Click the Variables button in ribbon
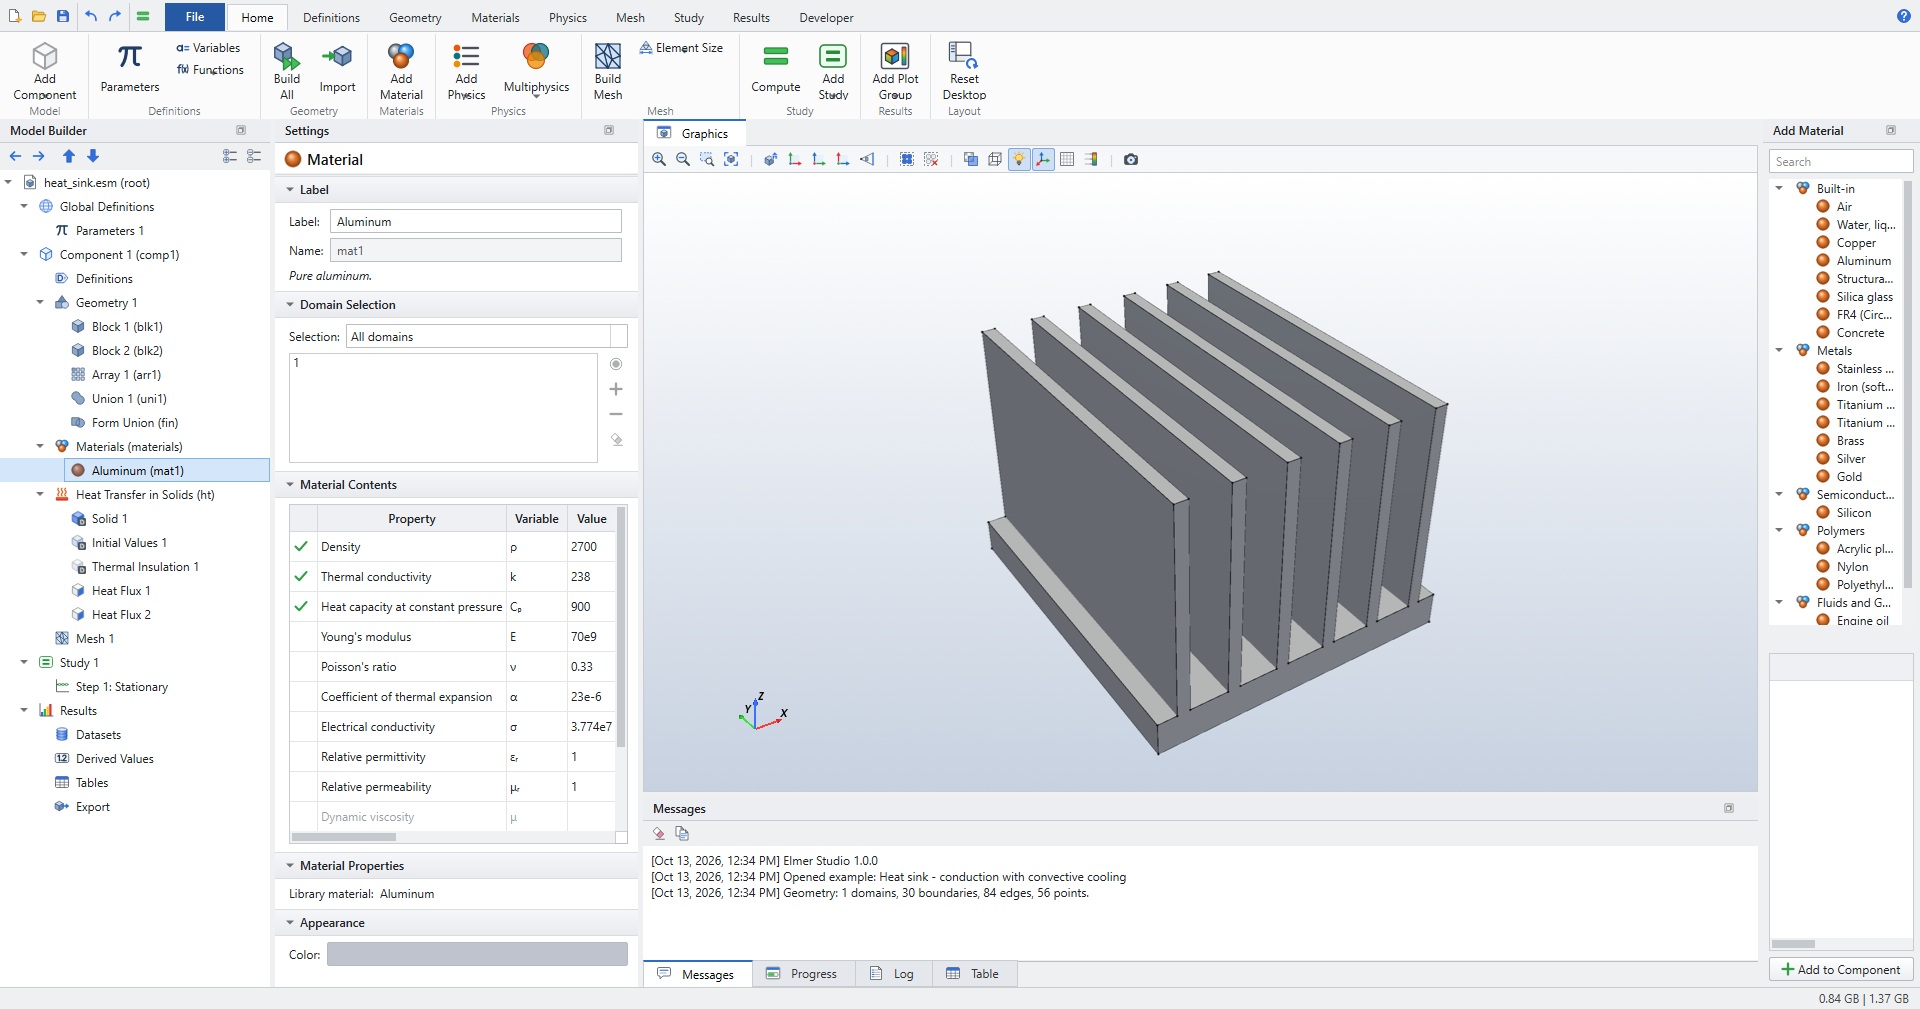Screen dimensions: 1920x1009 (x=208, y=48)
